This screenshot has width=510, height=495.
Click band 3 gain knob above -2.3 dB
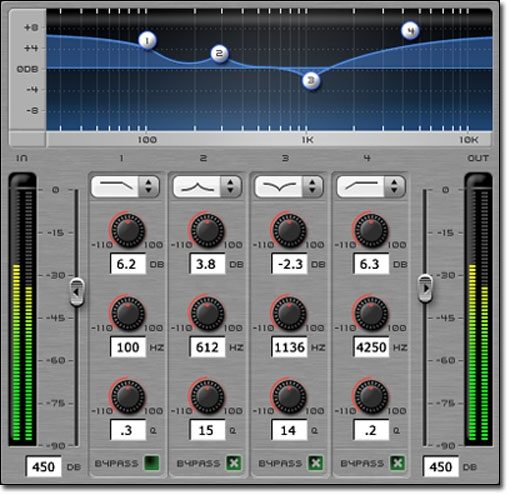[289, 230]
